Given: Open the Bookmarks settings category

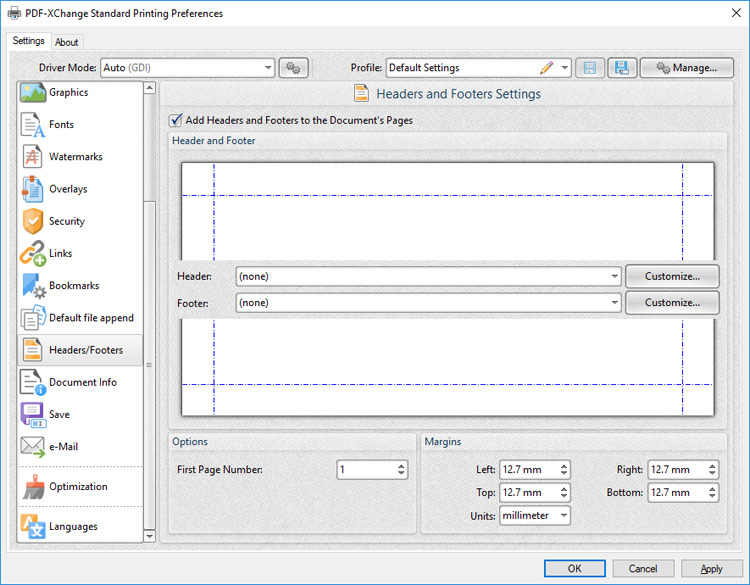Looking at the screenshot, I should point(80,286).
